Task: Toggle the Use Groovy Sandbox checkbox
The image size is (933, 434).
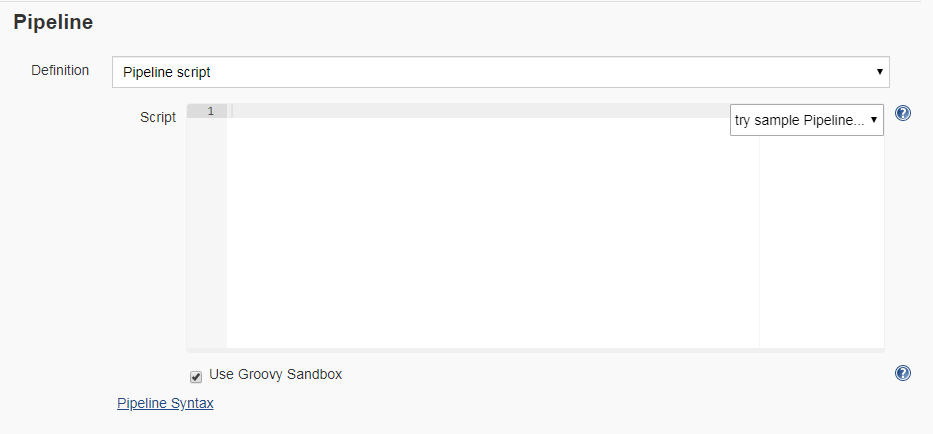Action: pos(196,376)
